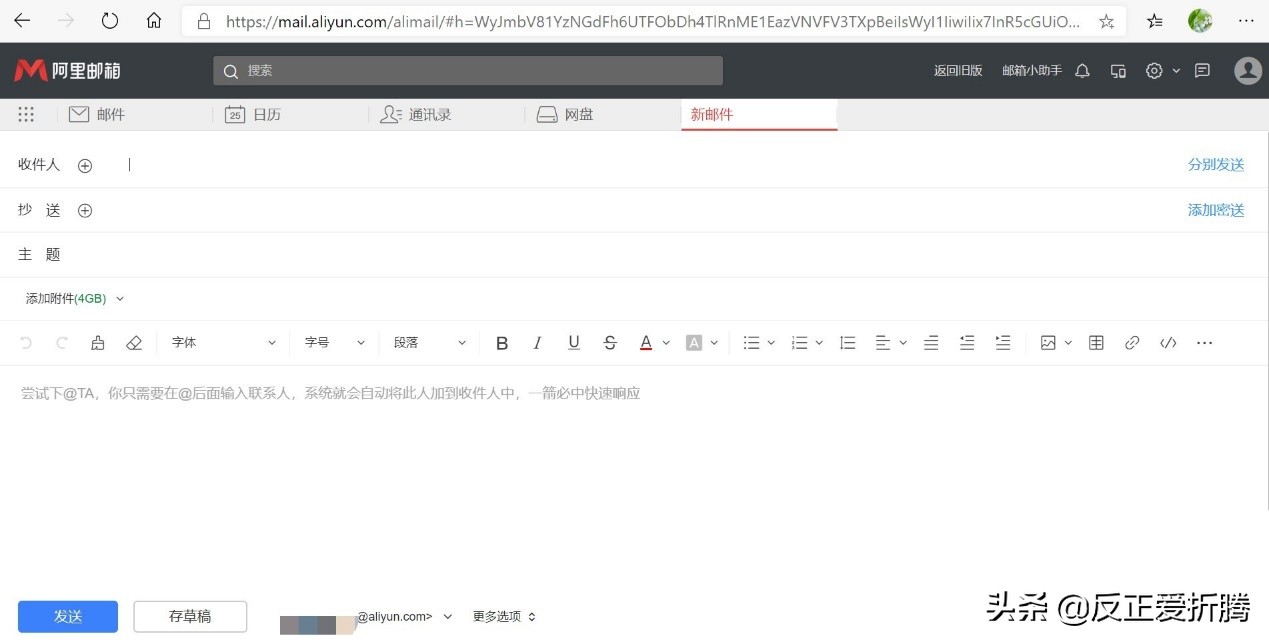
Task: Toggle strikethrough formatting
Action: 610,342
